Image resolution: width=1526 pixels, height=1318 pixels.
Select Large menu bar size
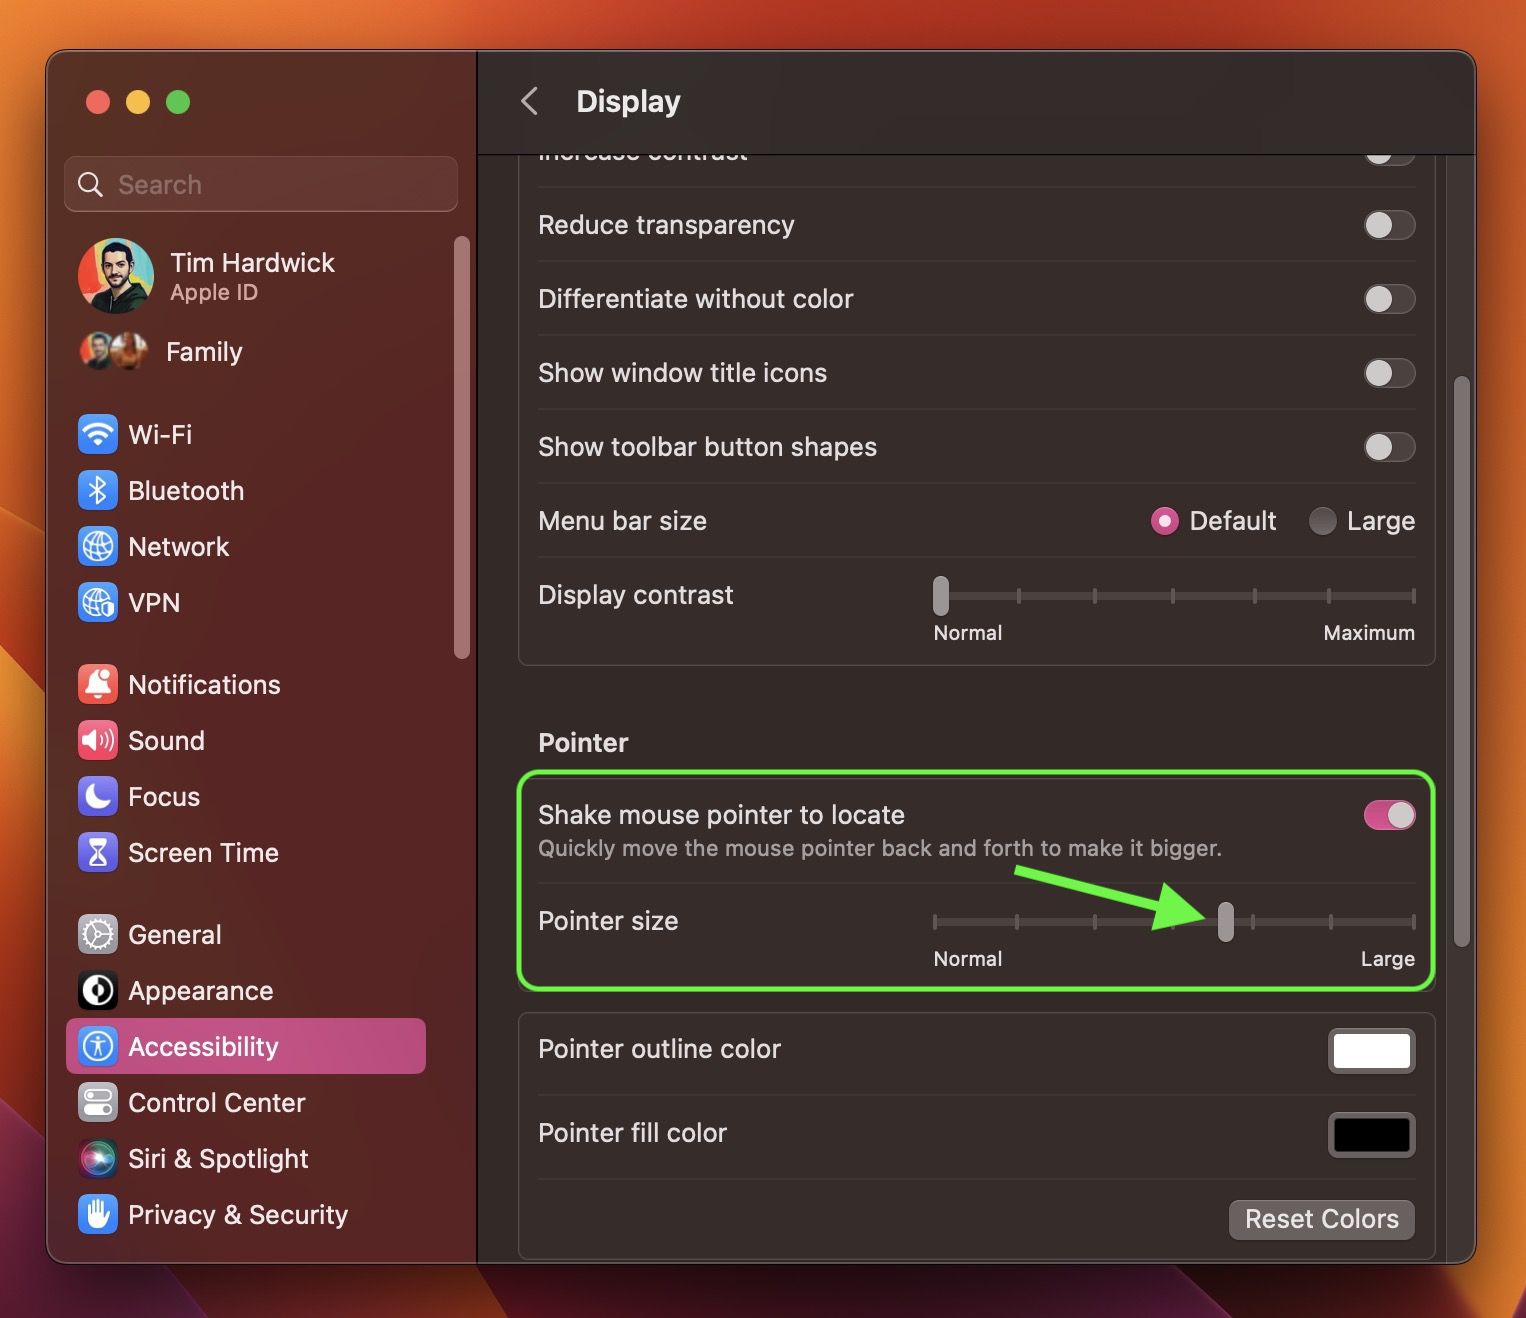tap(1322, 521)
